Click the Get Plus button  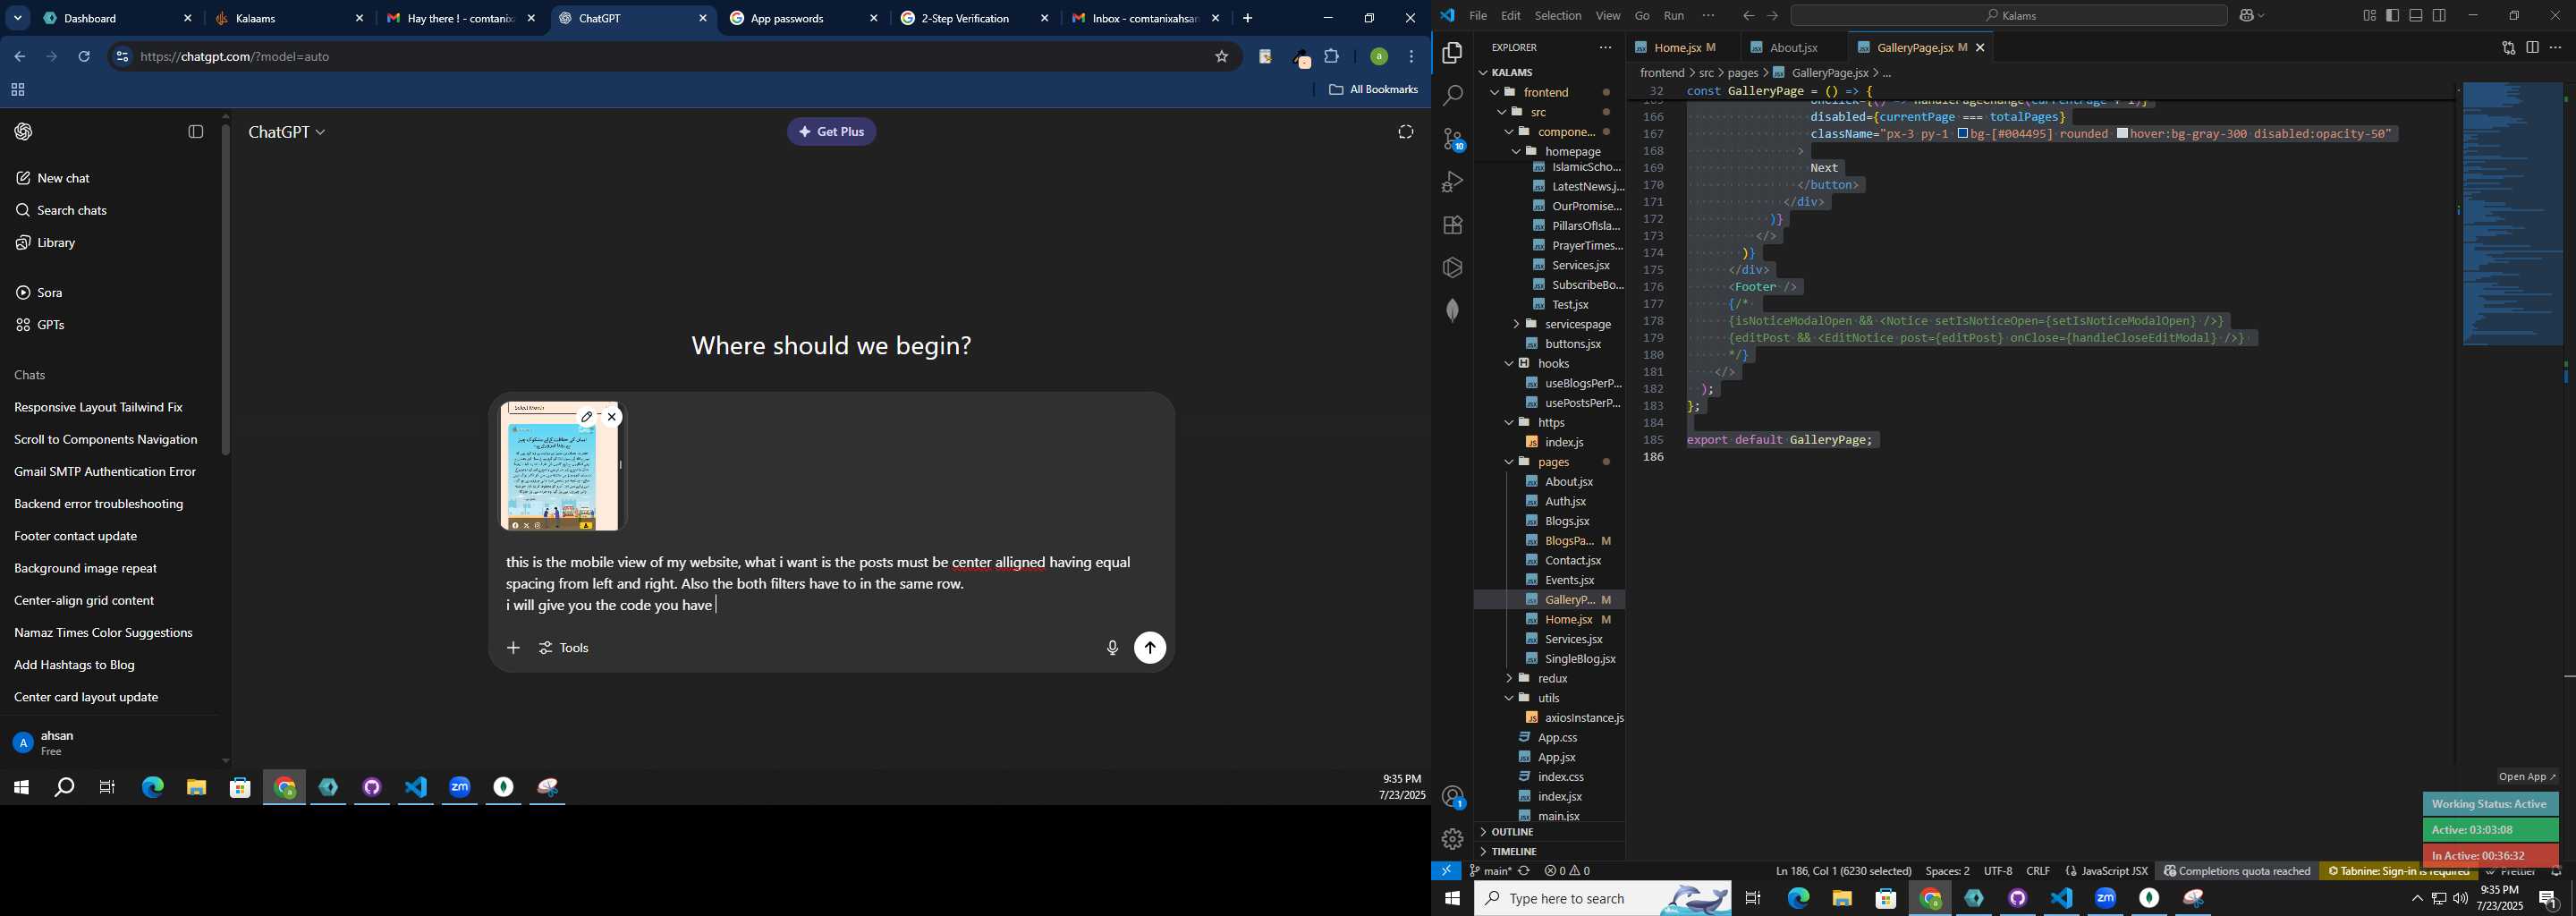pos(831,132)
